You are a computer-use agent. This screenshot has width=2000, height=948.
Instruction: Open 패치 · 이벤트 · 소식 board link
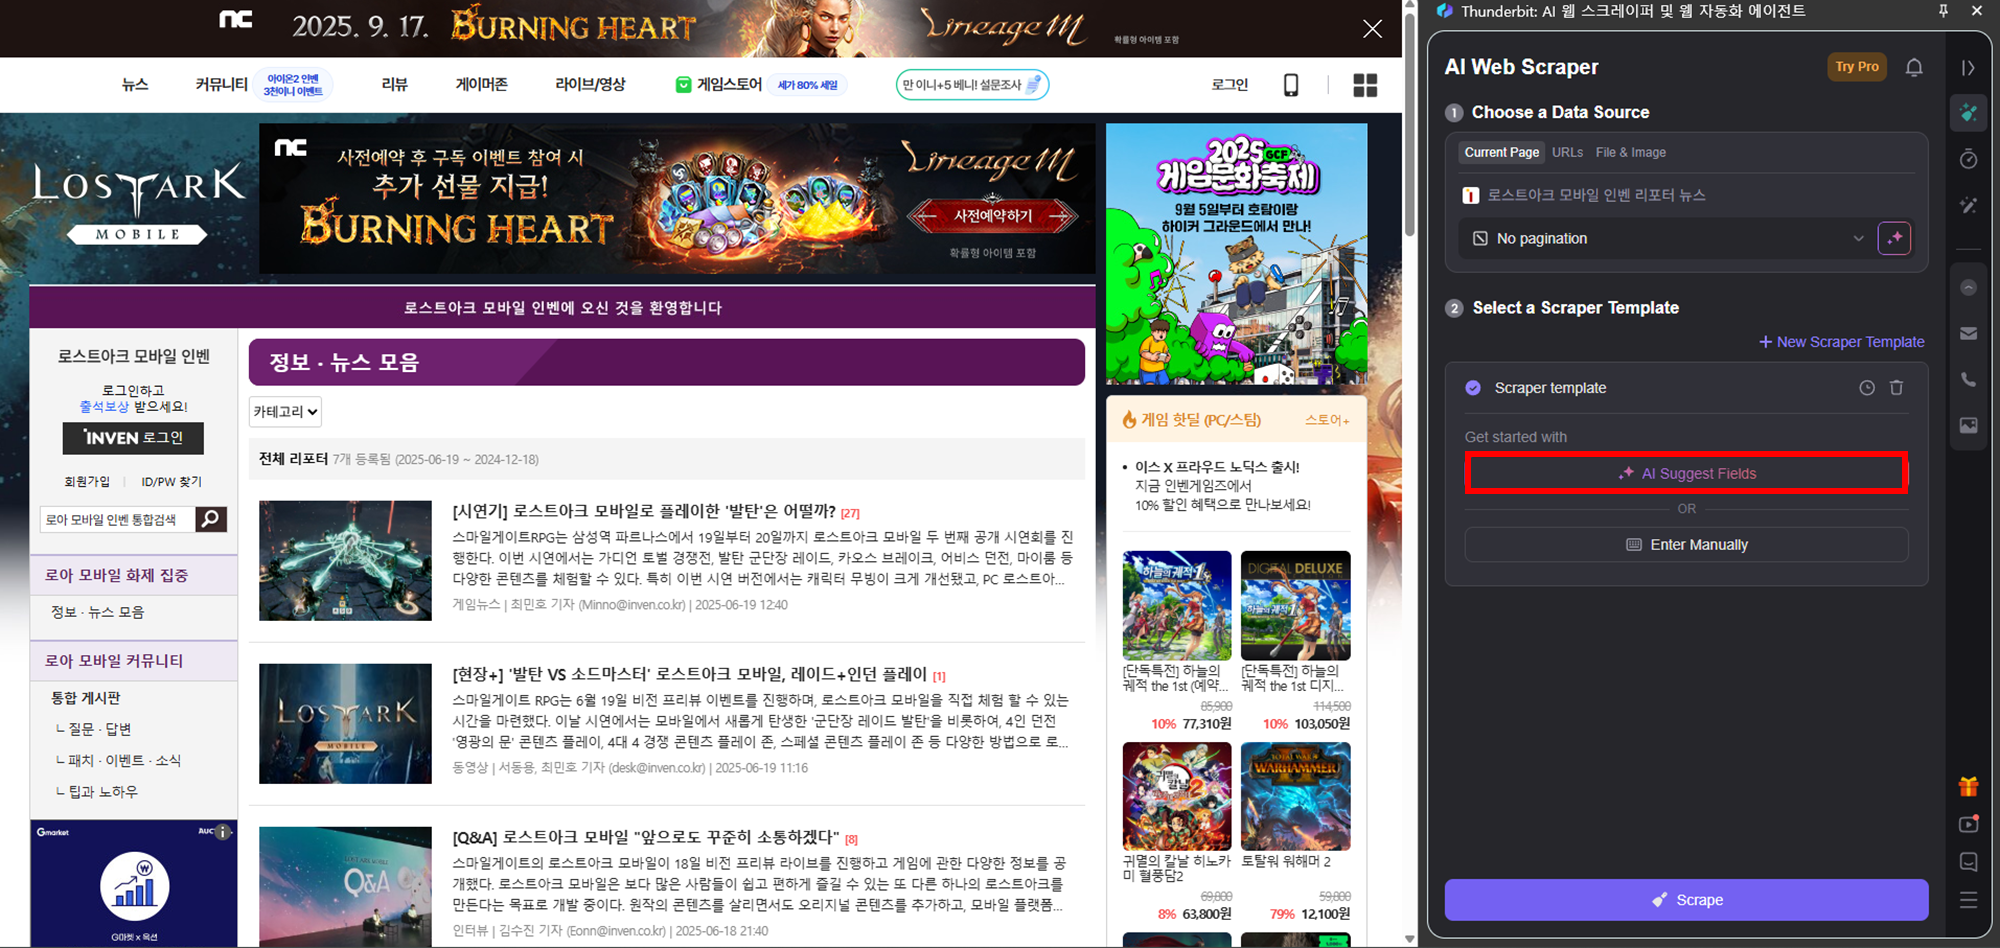click(124, 760)
